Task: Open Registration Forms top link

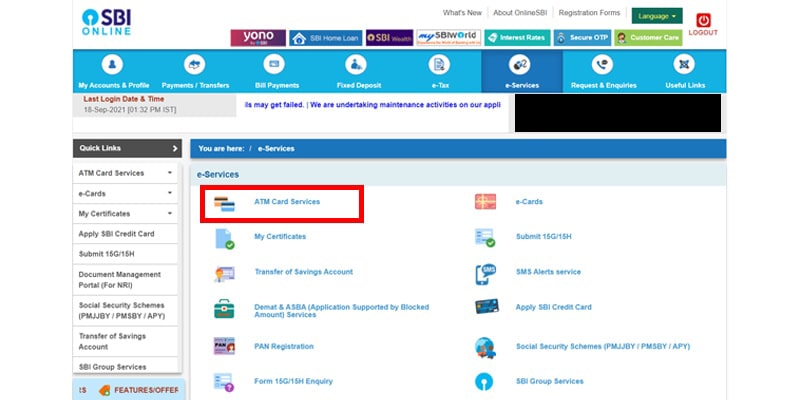Action: point(589,13)
